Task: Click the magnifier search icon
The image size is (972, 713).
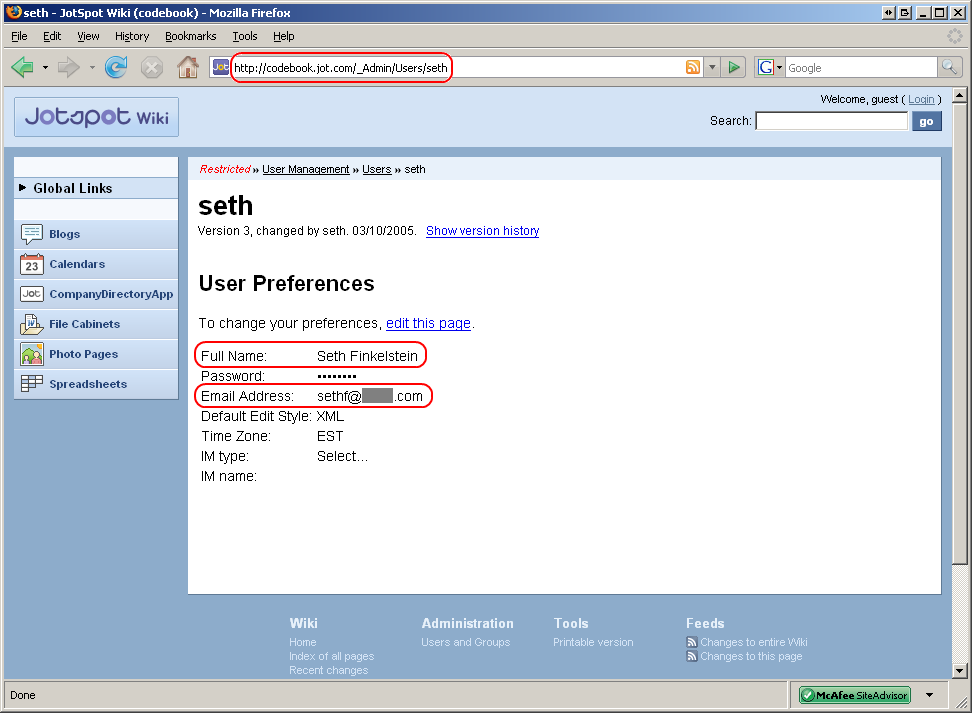Action: pyautogui.click(x=949, y=67)
